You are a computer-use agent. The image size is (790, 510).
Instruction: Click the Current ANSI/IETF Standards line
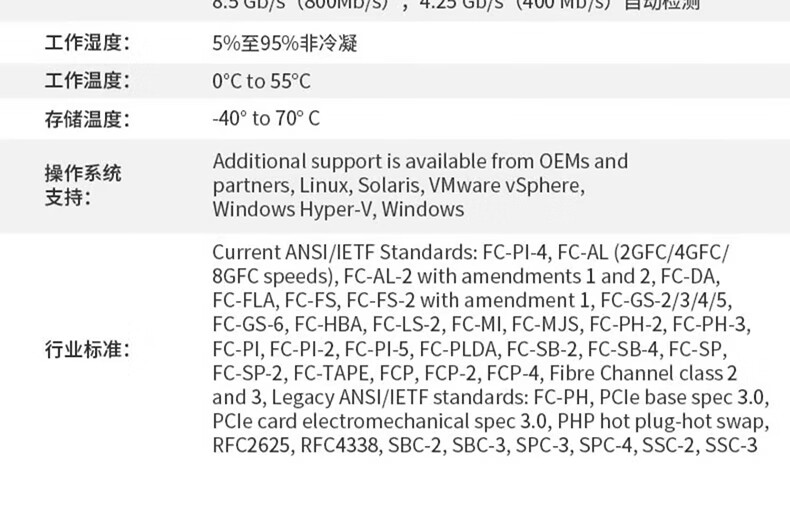pyautogui.click(x=471, y=252)
